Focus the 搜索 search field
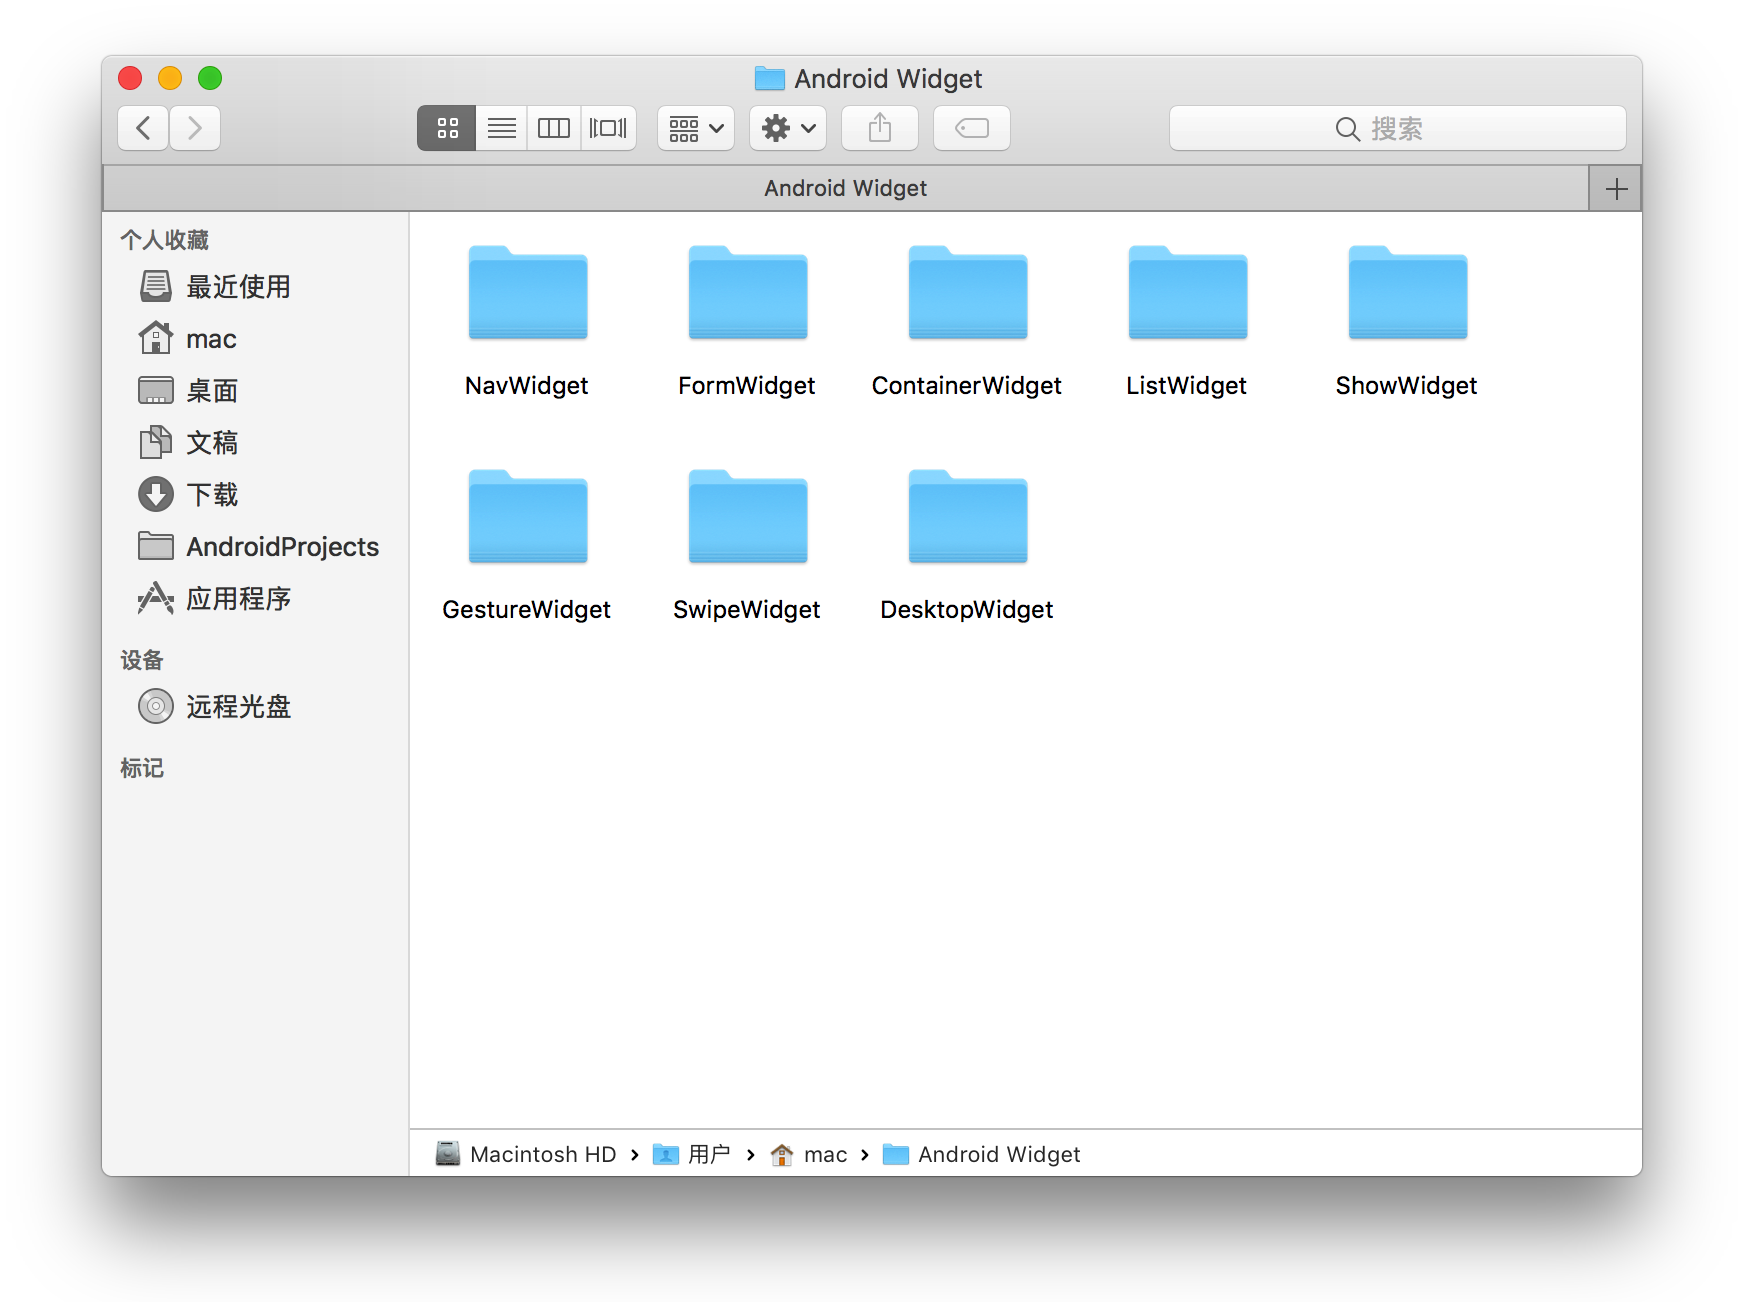 1398,128
